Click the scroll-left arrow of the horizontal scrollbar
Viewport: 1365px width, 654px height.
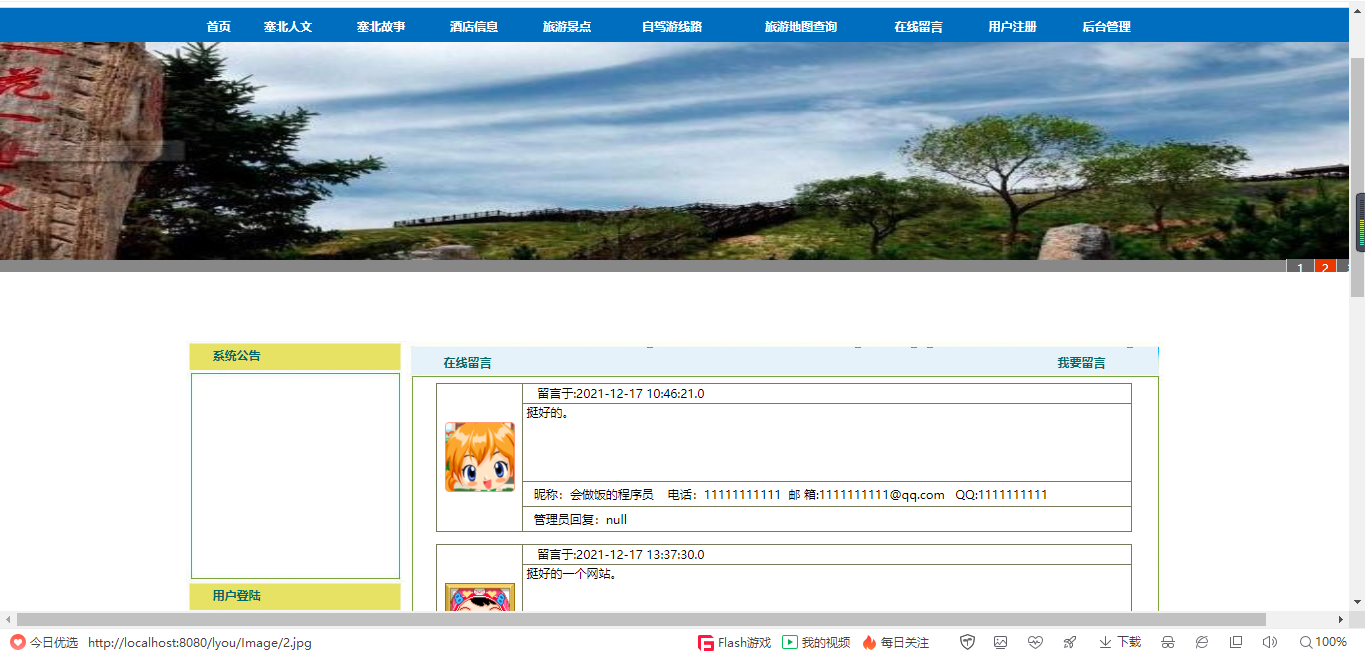coord(8,620)
